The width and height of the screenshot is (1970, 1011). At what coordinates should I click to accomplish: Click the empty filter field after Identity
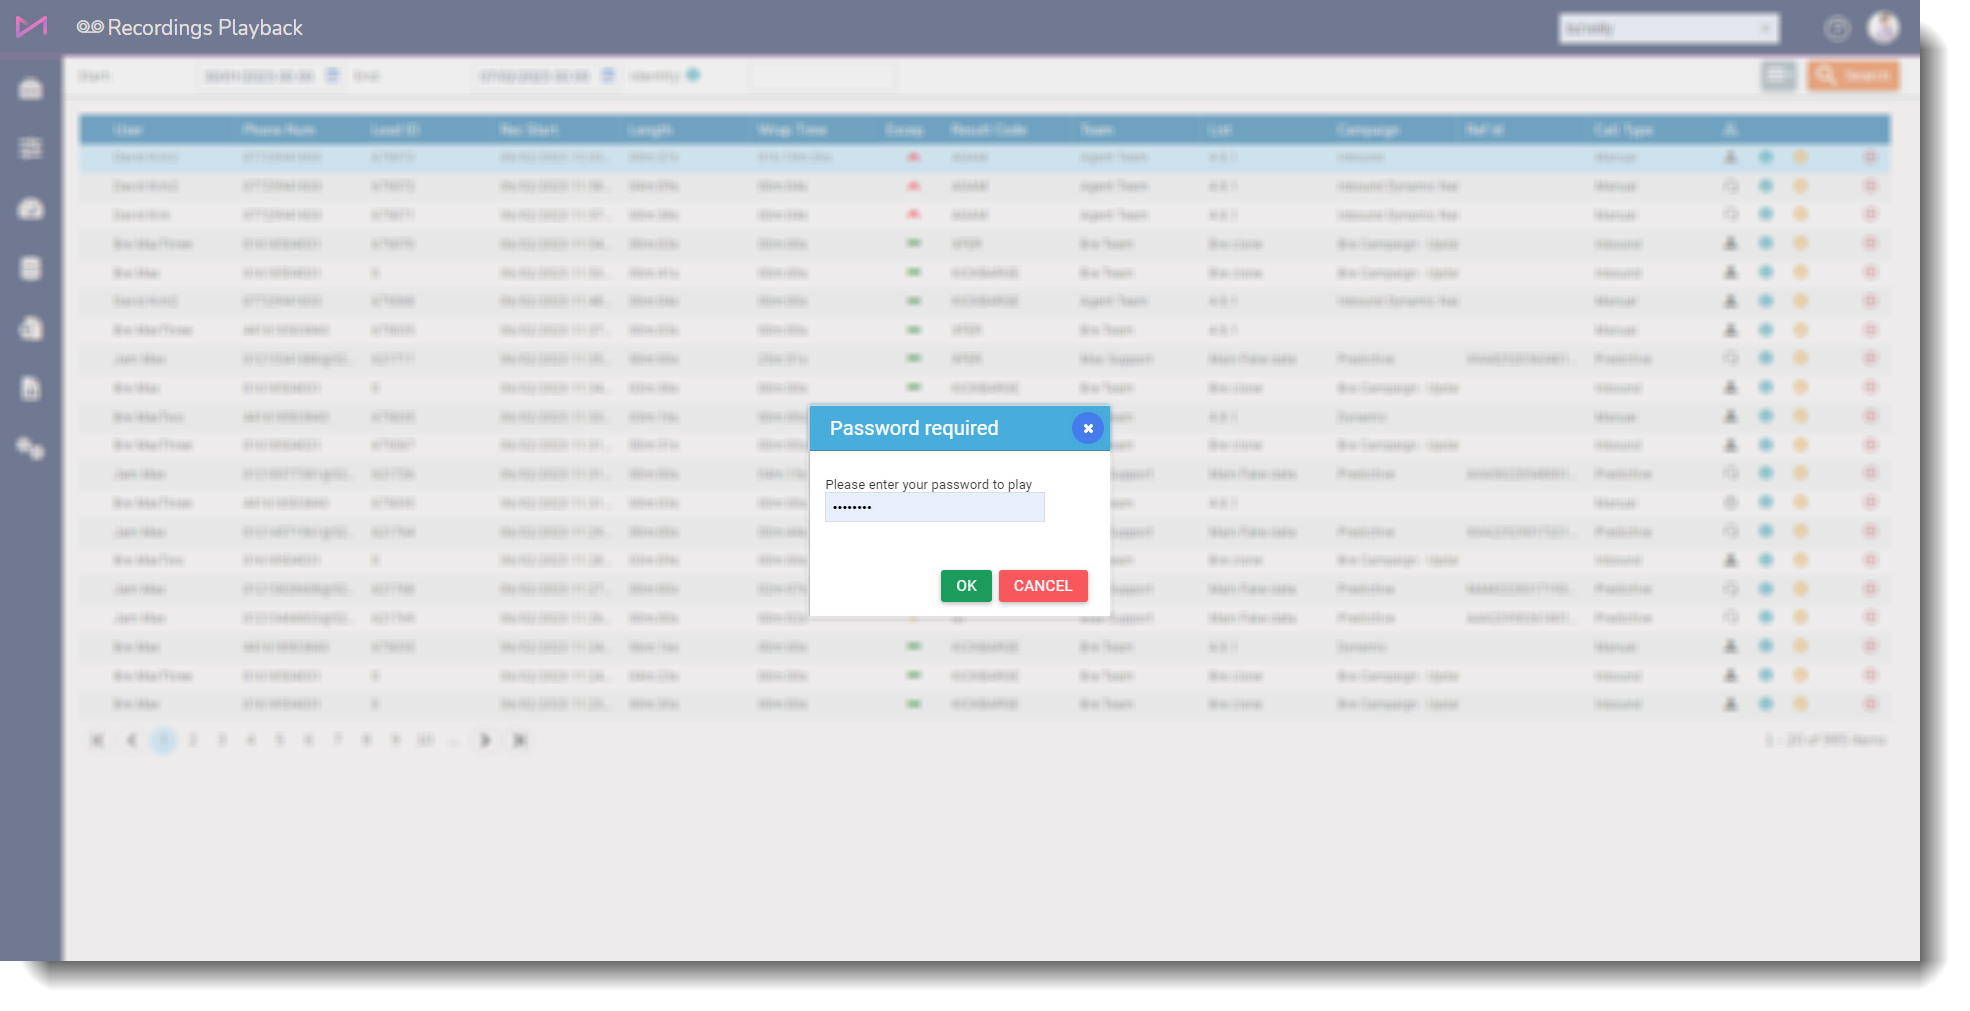pyautogui.click(x=822, y=76)
